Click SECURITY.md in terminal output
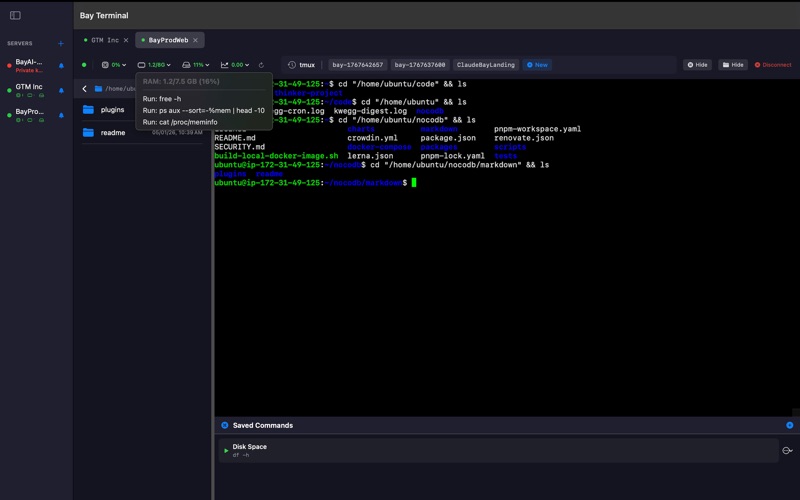800x500 pixels. pos(239,147)
